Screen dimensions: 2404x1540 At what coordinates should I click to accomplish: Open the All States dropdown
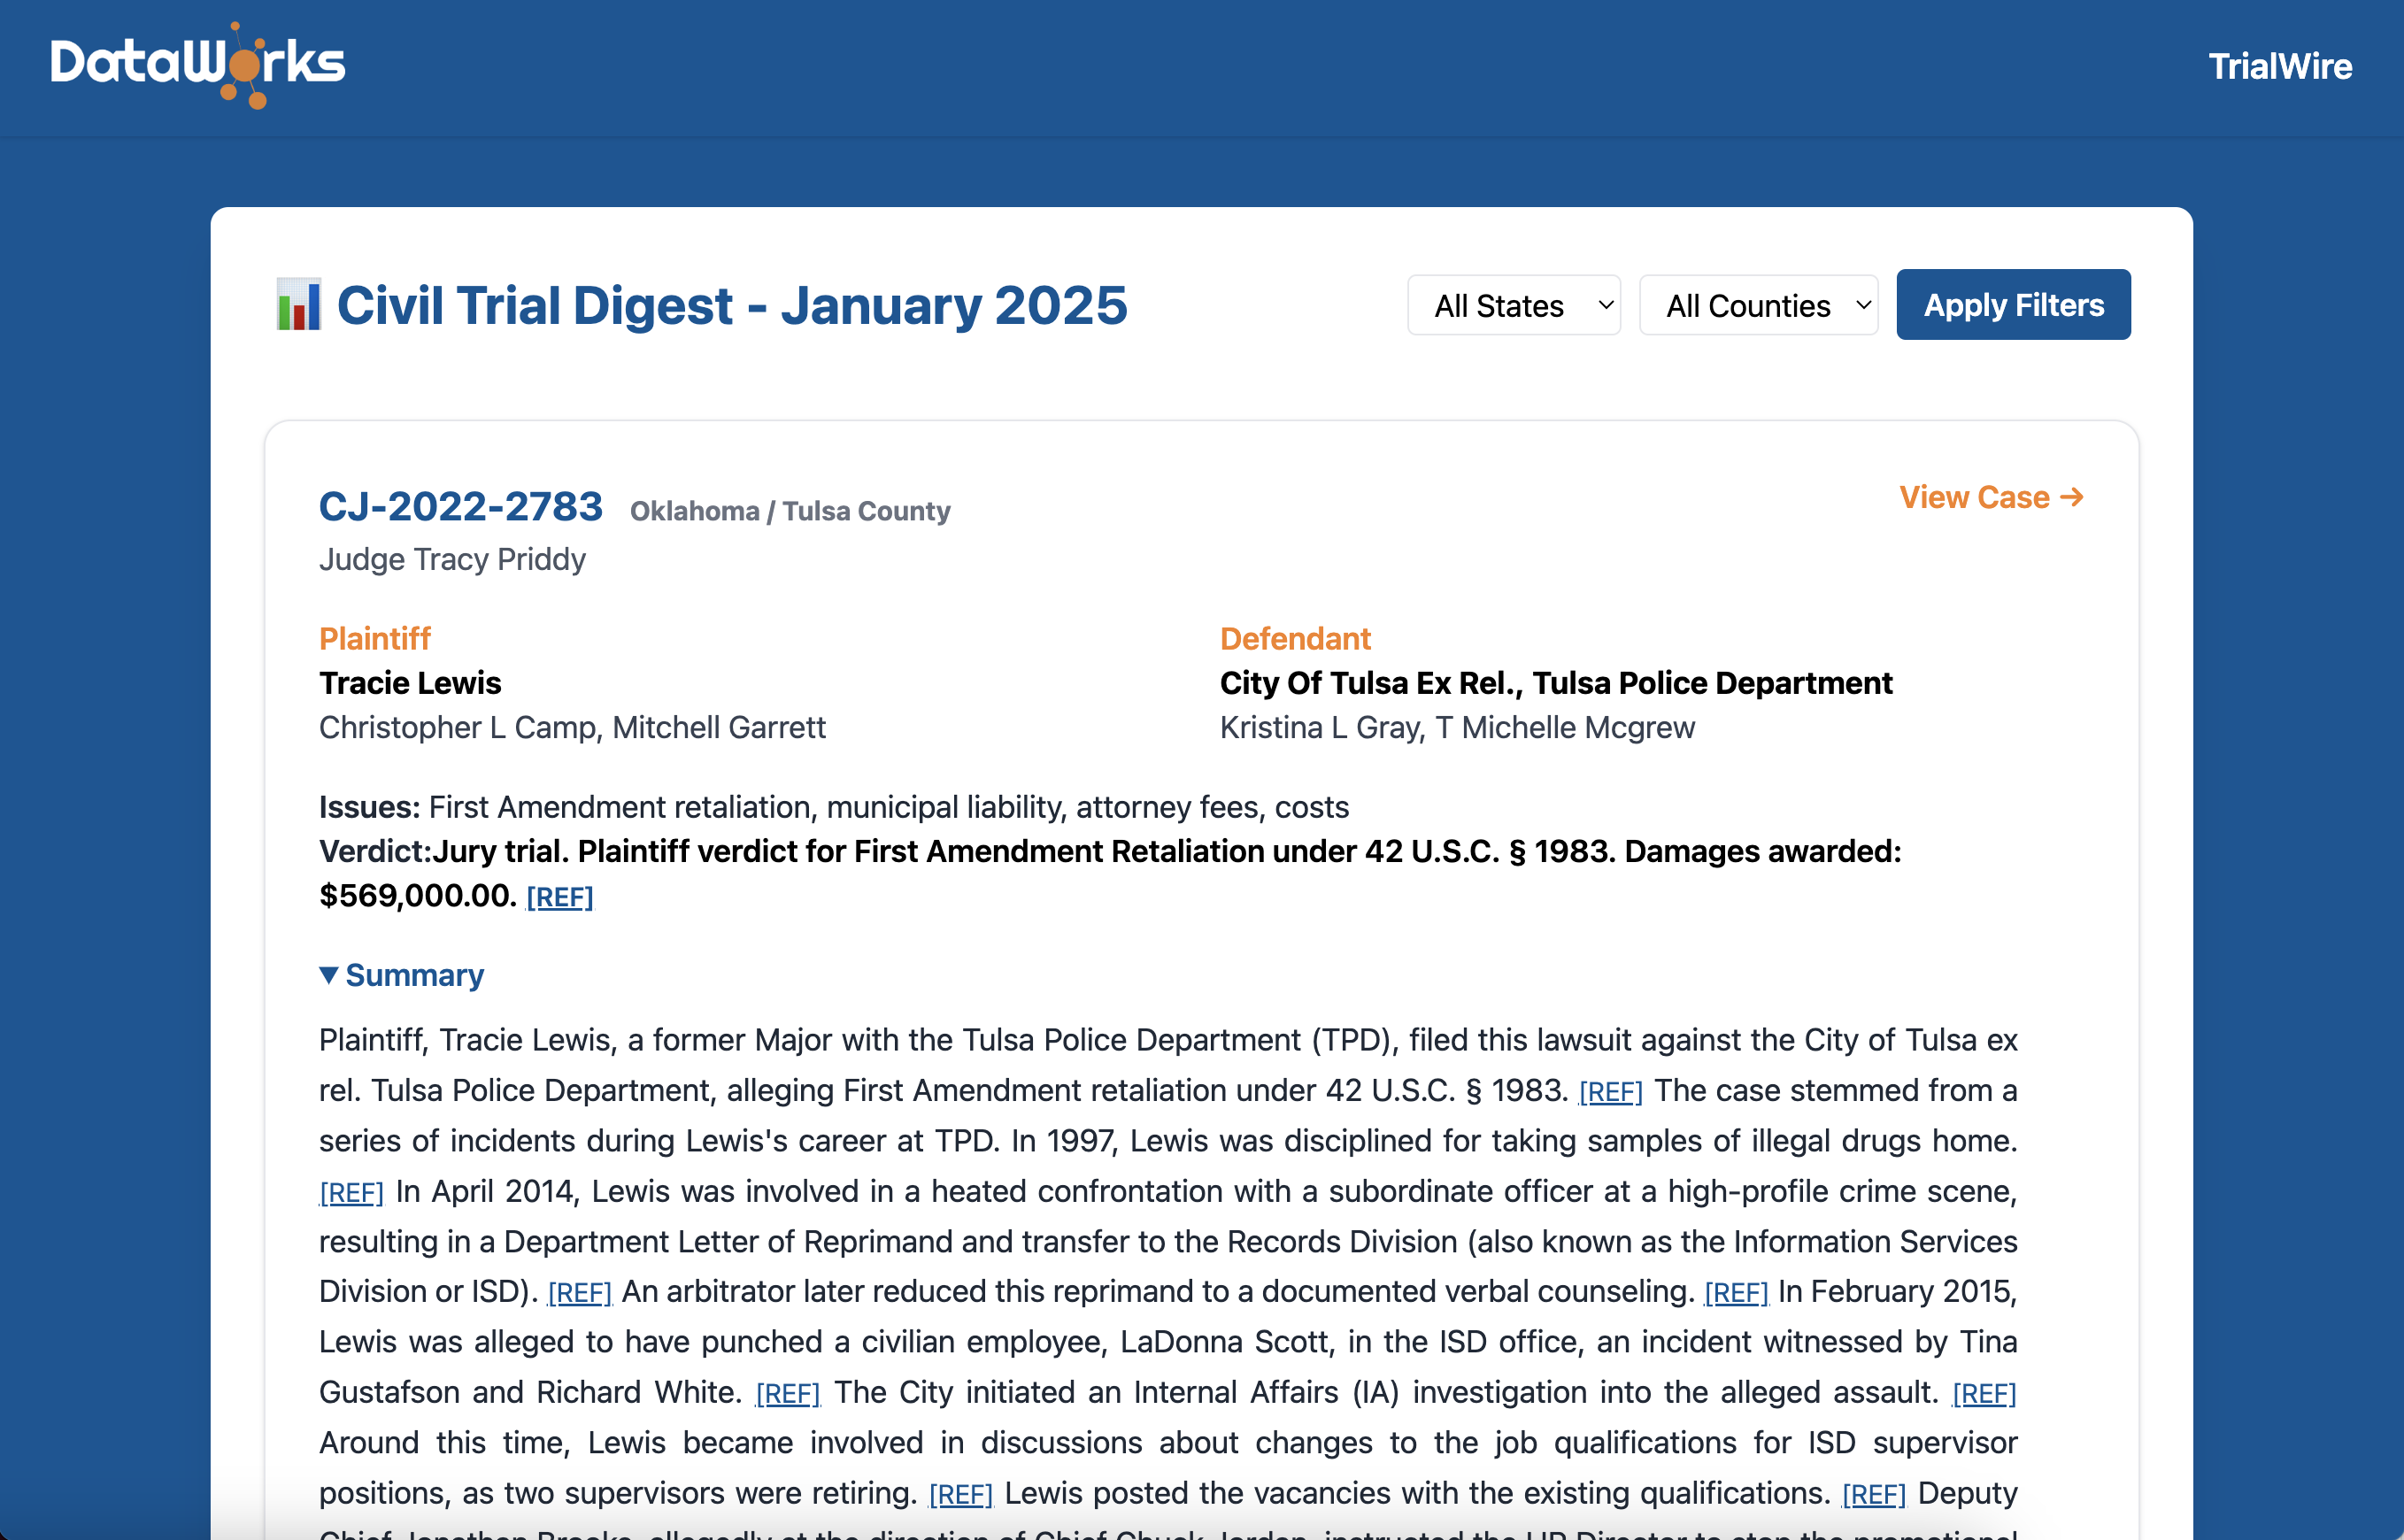(x=1514, y=305)
